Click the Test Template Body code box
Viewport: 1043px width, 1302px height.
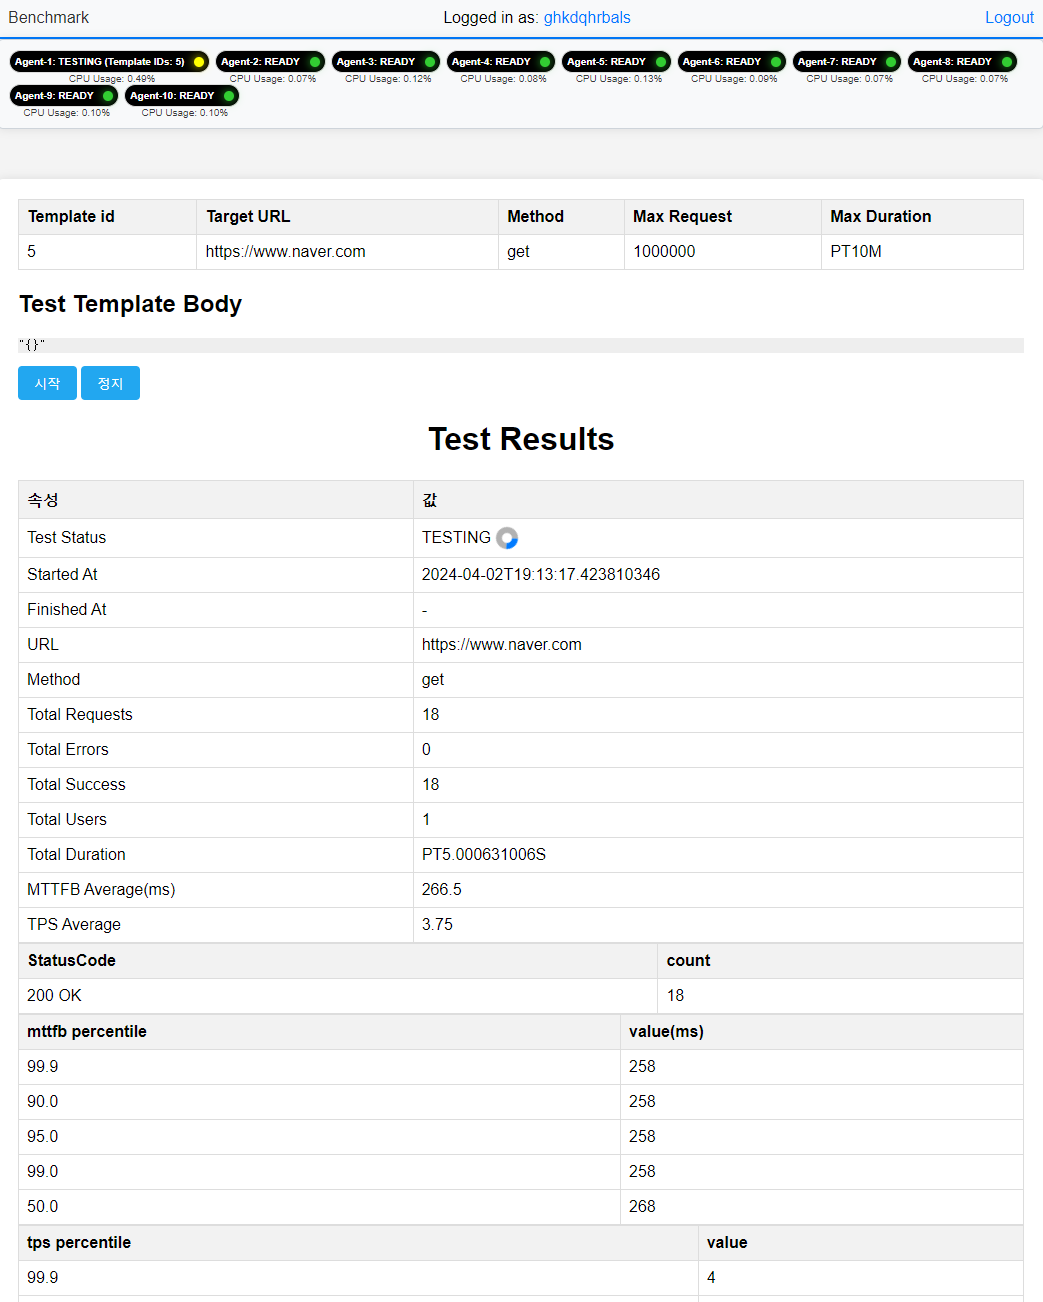coord(521,345)
